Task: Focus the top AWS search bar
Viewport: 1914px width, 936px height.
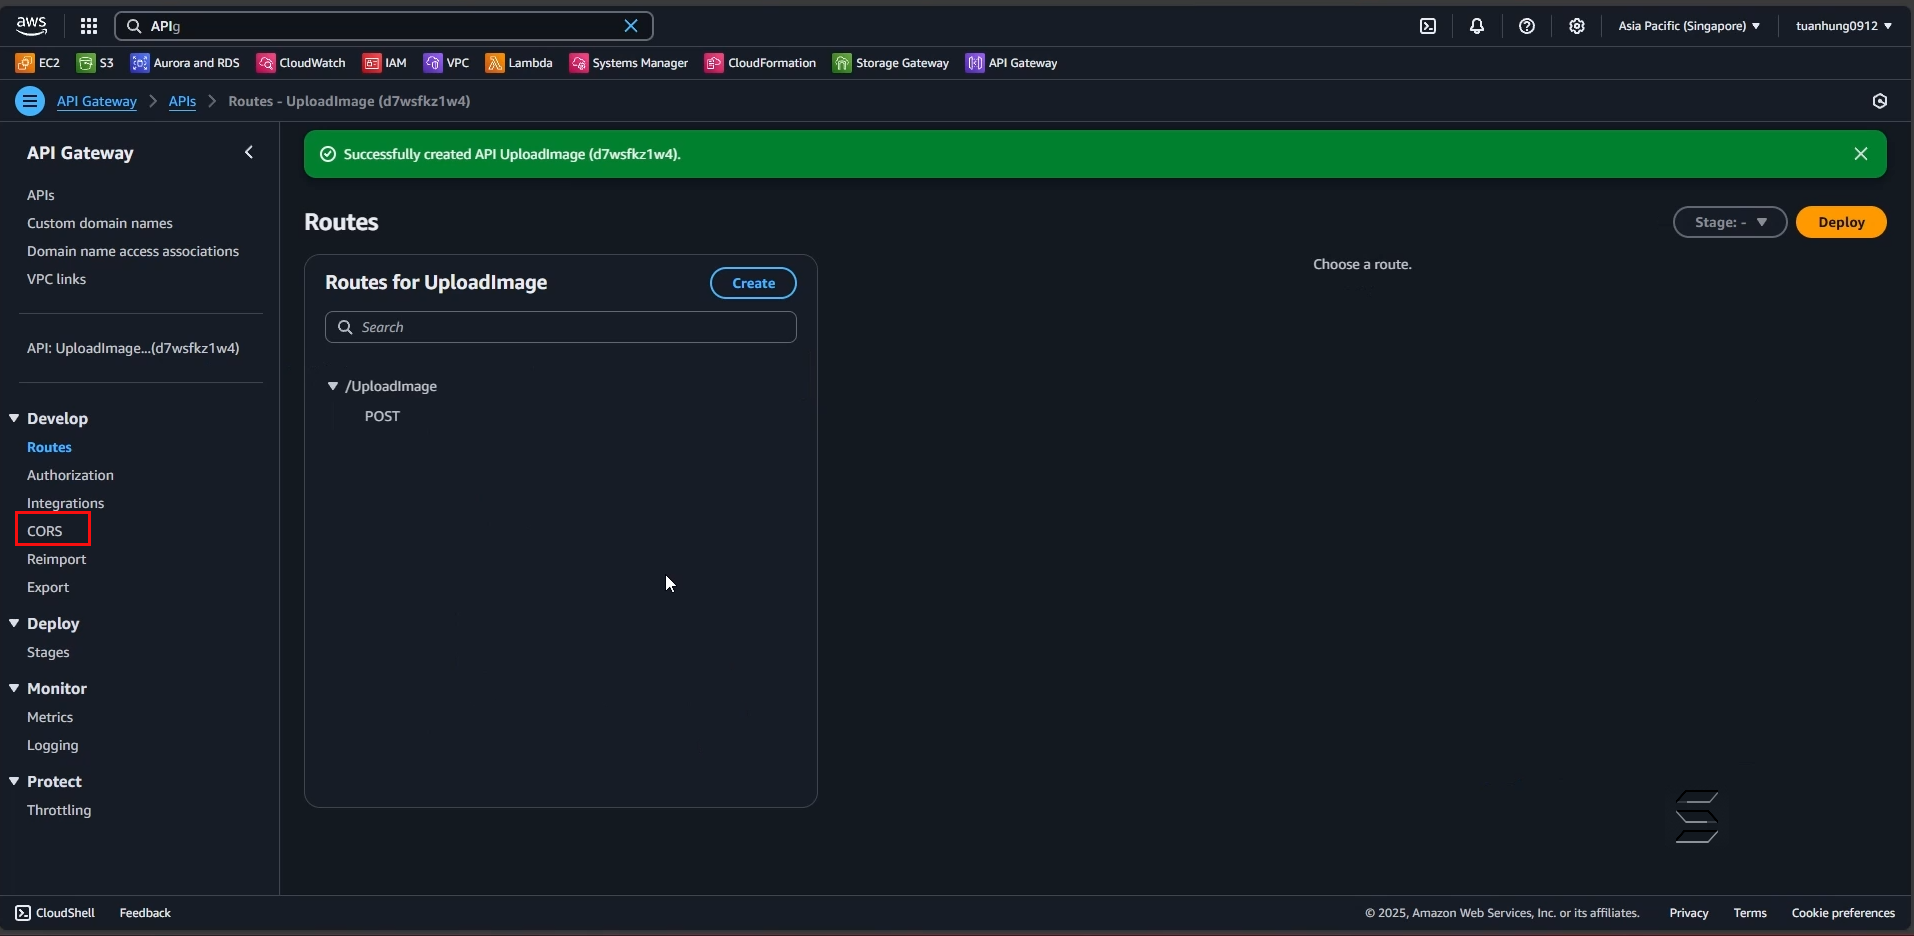Action: 384,26
